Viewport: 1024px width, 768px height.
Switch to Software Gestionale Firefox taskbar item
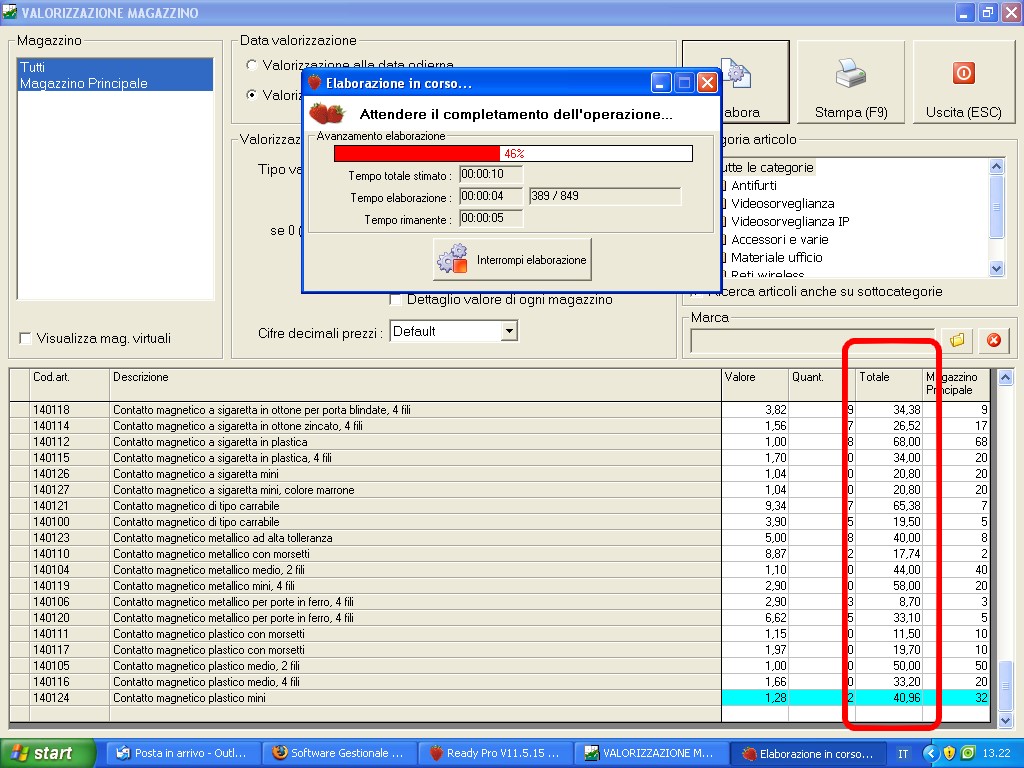coord(338,754)
